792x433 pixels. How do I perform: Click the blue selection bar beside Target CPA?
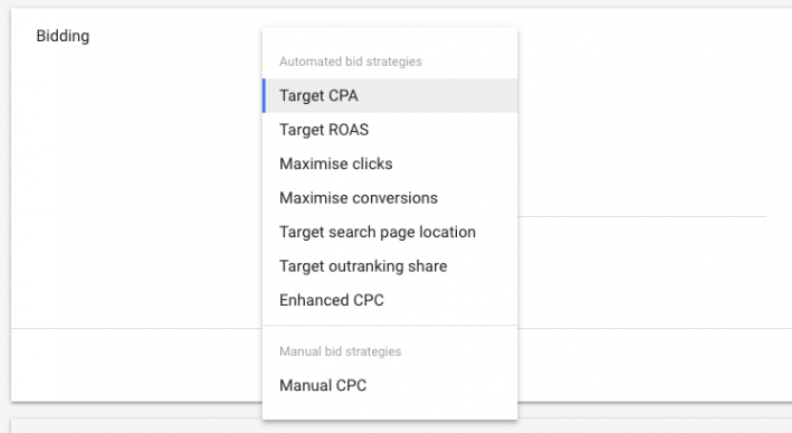click(x=263, y=96)
